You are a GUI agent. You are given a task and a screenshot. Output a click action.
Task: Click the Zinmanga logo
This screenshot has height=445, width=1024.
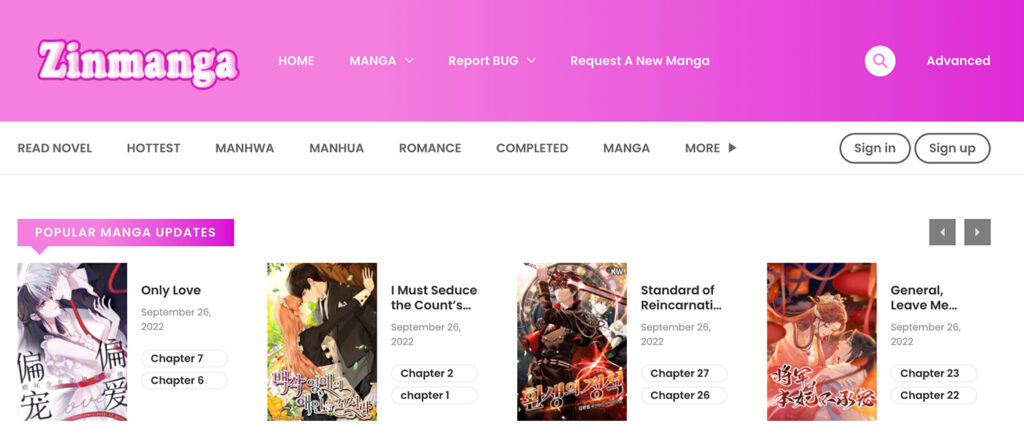pos(138,63)
